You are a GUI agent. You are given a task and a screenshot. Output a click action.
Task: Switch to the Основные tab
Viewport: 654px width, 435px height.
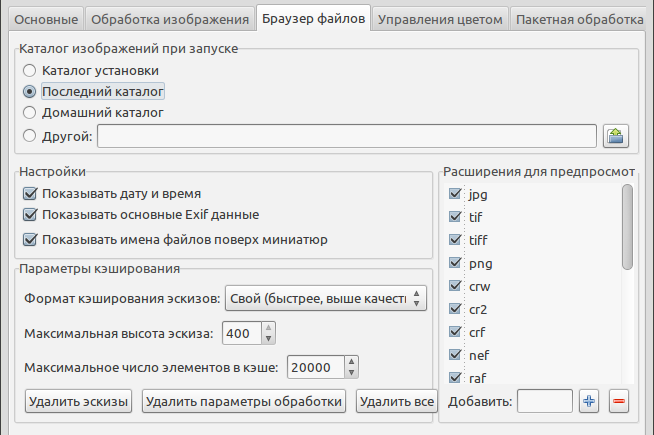click(x=46, y=19)
